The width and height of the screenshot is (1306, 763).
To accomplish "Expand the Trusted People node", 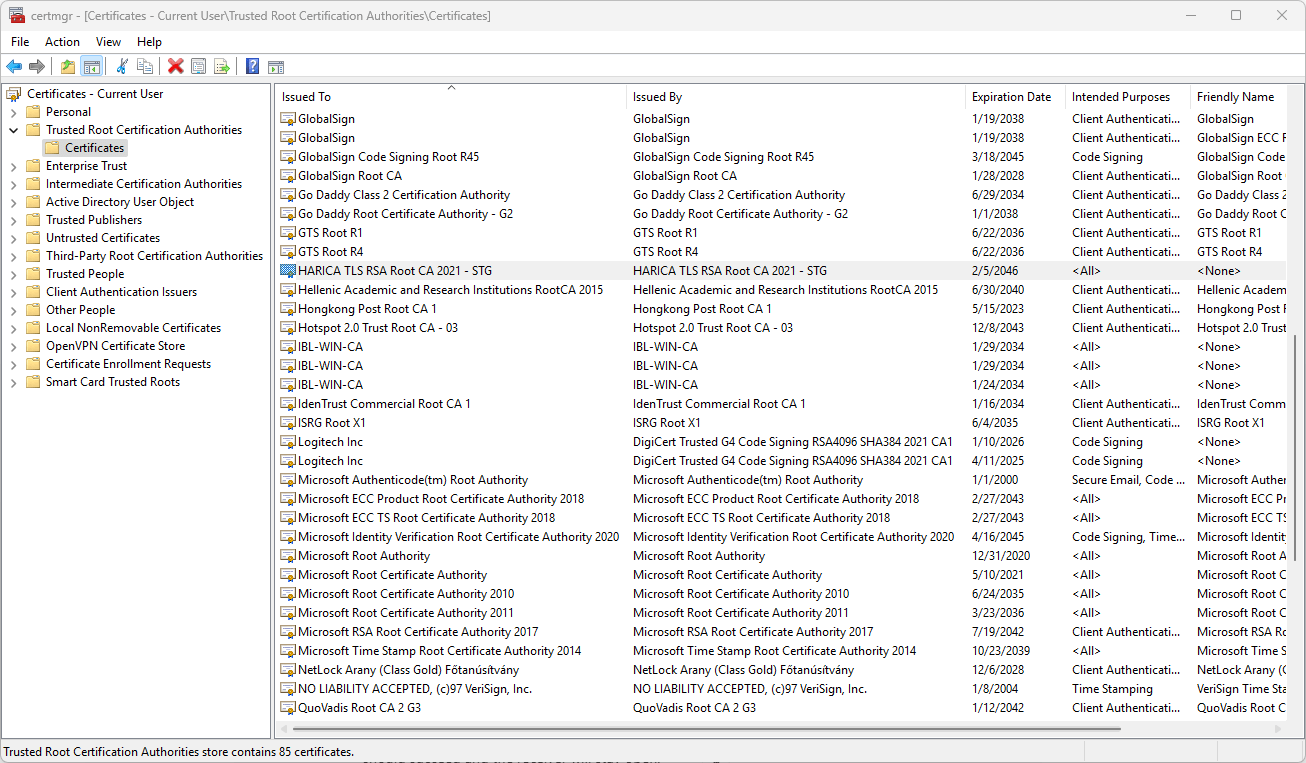I will pyautogui.click(x=14, y=274).
